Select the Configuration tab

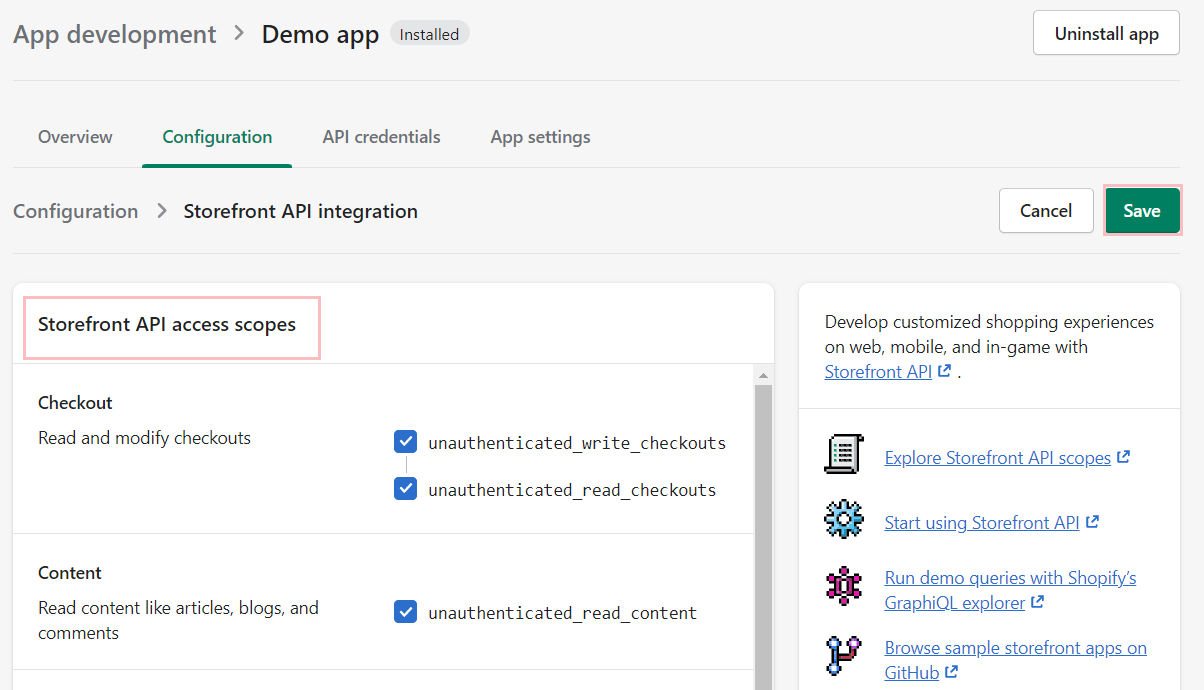217,137
